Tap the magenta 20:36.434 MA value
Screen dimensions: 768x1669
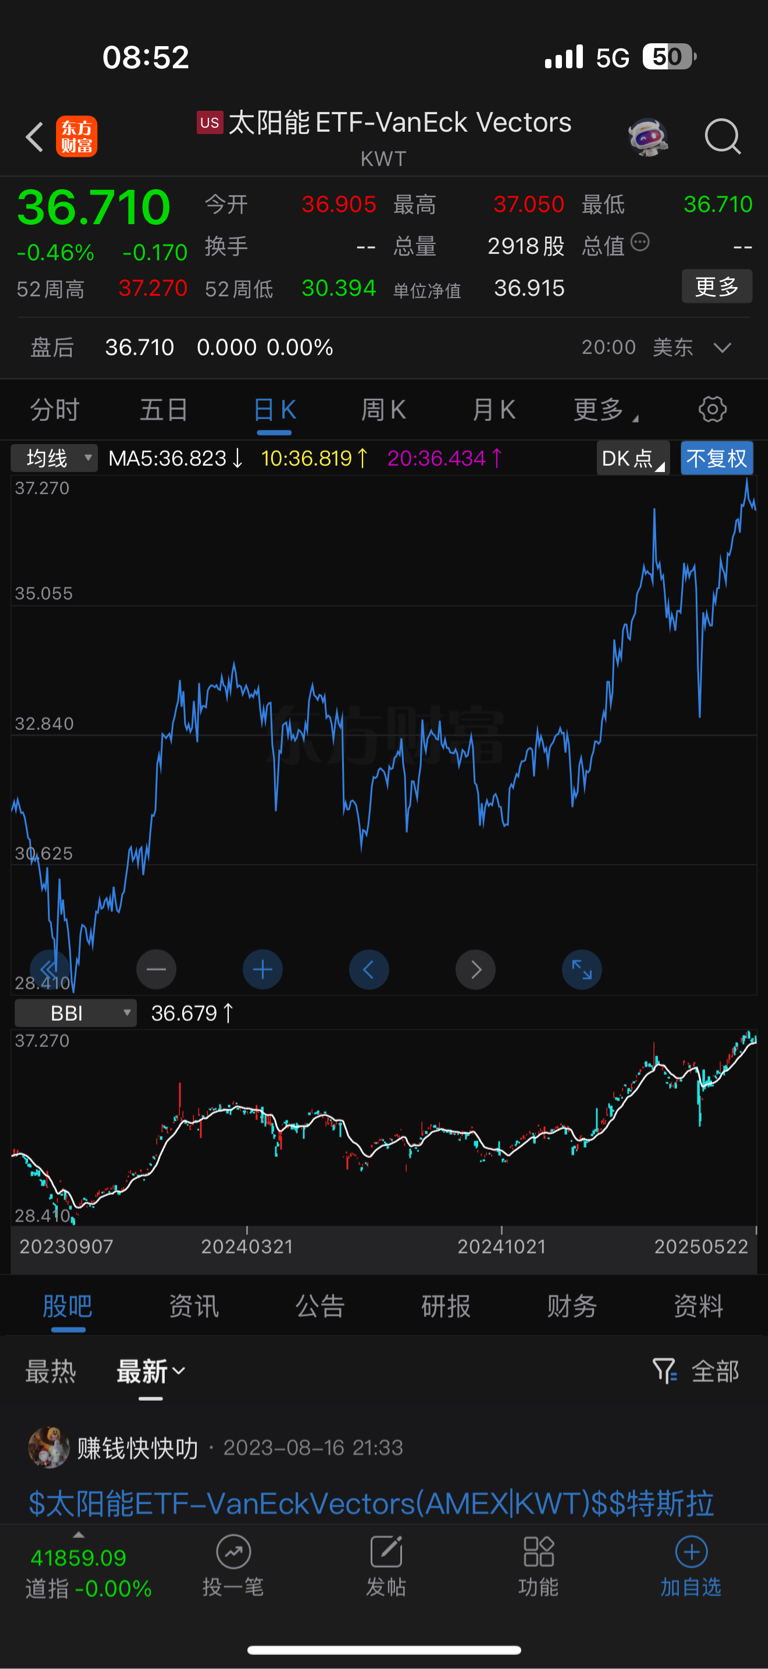445,458
